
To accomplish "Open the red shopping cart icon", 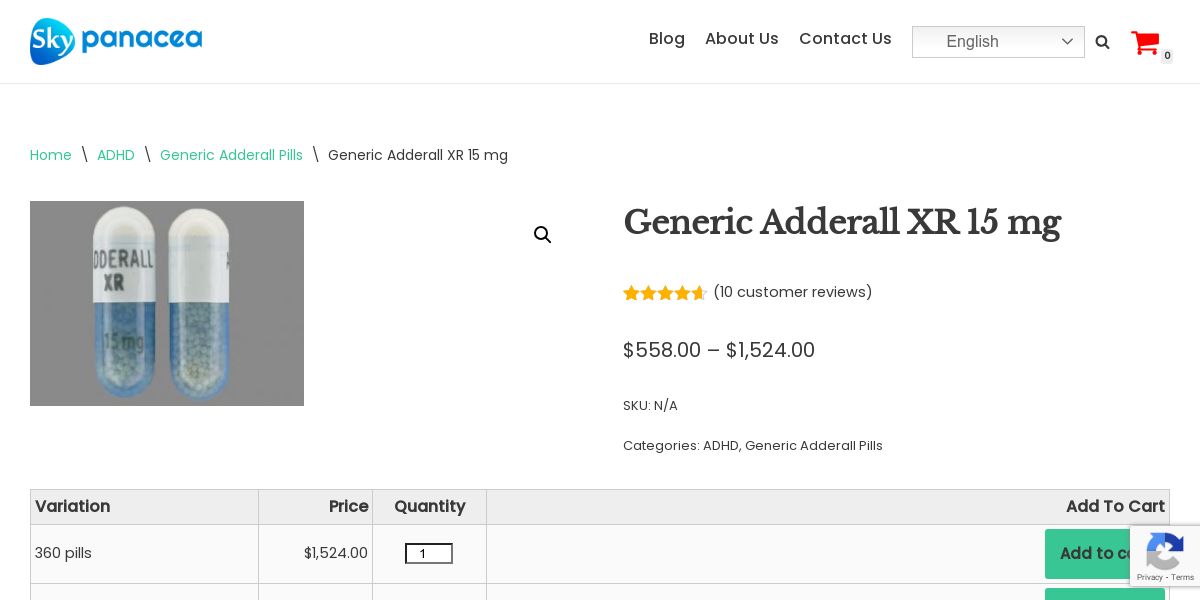I will 1145,43.
